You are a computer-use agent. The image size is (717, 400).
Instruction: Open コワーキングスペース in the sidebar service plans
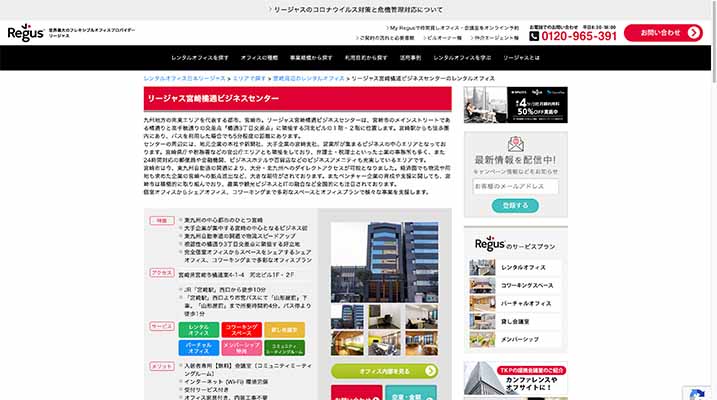pyautogui.click(x=515, y=286)
